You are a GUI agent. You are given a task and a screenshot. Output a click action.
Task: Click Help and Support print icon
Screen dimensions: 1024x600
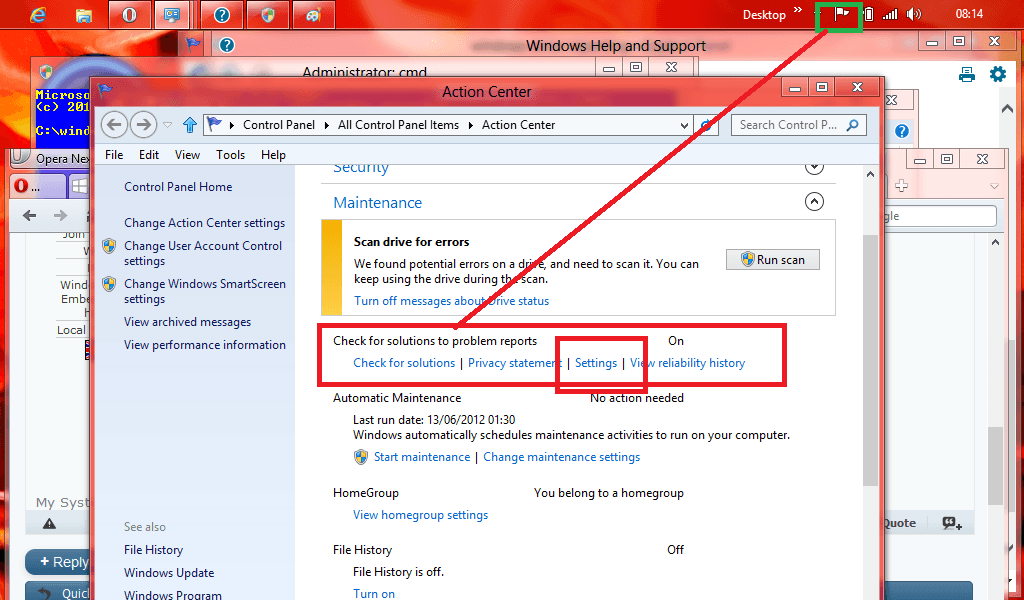pos(967,74)
